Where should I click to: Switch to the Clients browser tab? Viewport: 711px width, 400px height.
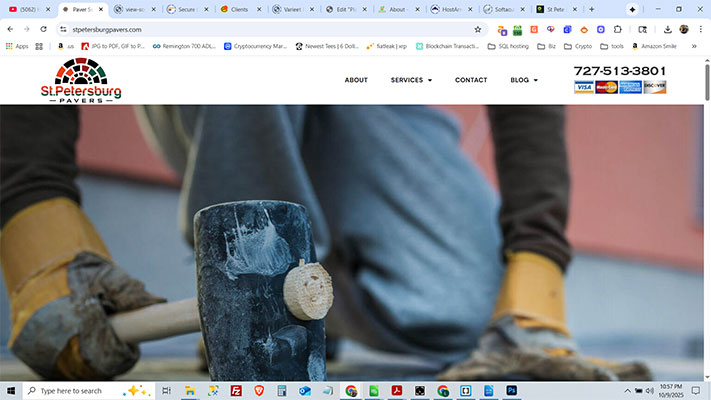tap(239, 9)
